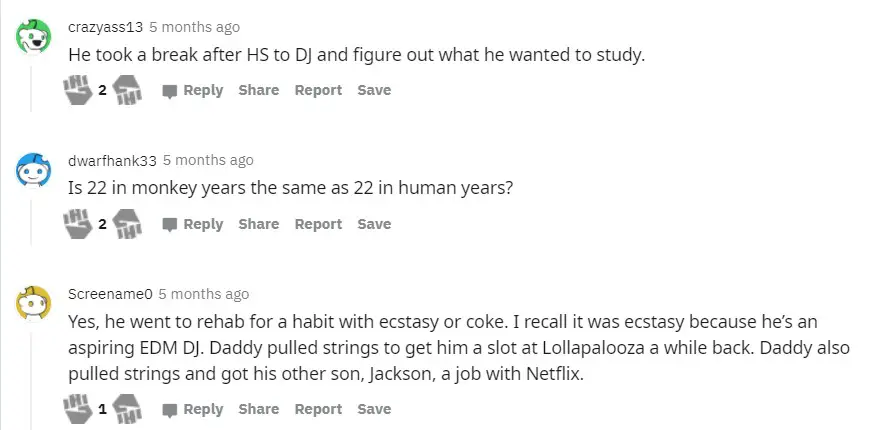Downvote dwarfhank33's monkey years comment
Viewport: 876px width, 430px height.
click(125, 224)
